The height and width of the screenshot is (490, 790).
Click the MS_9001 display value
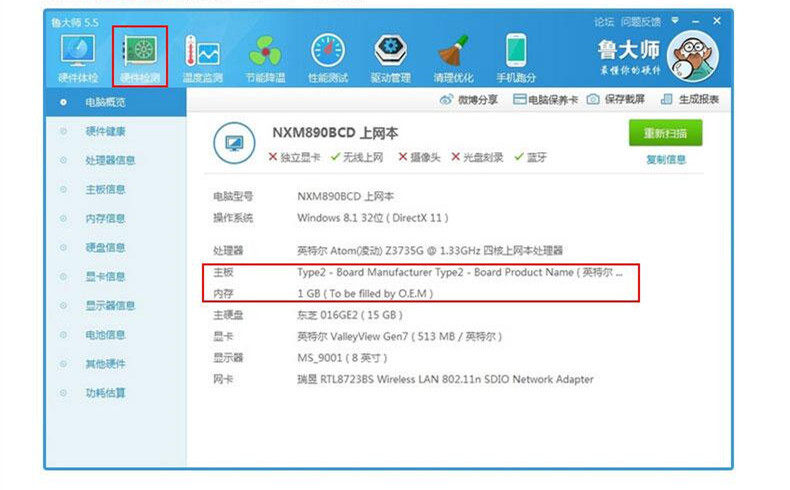tap(342, 358)
